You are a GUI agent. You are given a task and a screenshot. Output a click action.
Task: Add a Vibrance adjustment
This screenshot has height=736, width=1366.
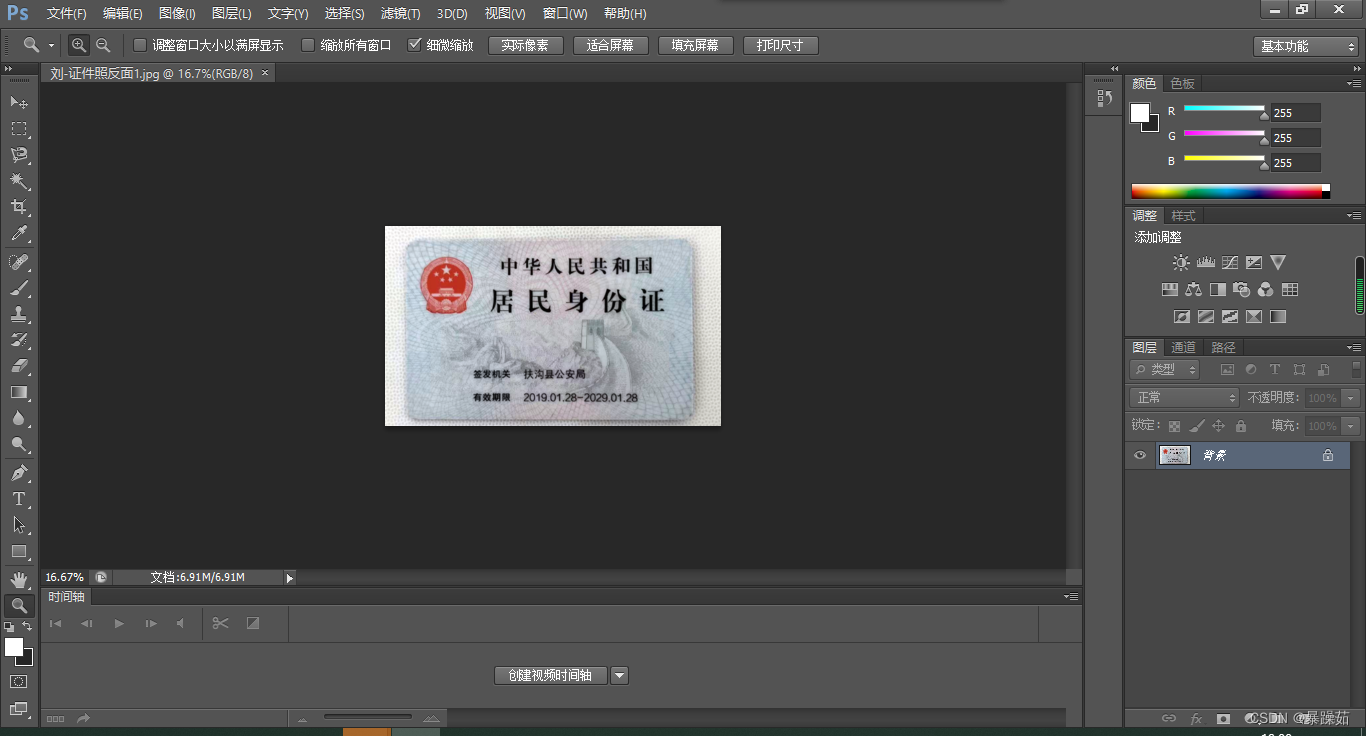tap(1278, 263)
